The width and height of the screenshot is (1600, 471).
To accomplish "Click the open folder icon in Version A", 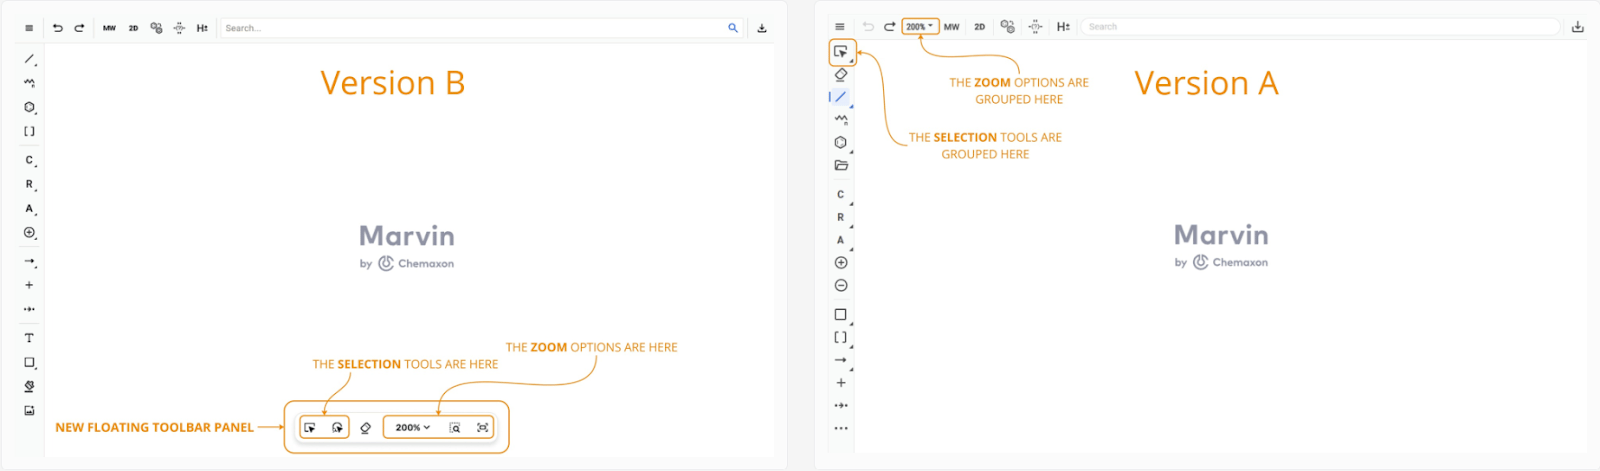I will coord(841,166).
